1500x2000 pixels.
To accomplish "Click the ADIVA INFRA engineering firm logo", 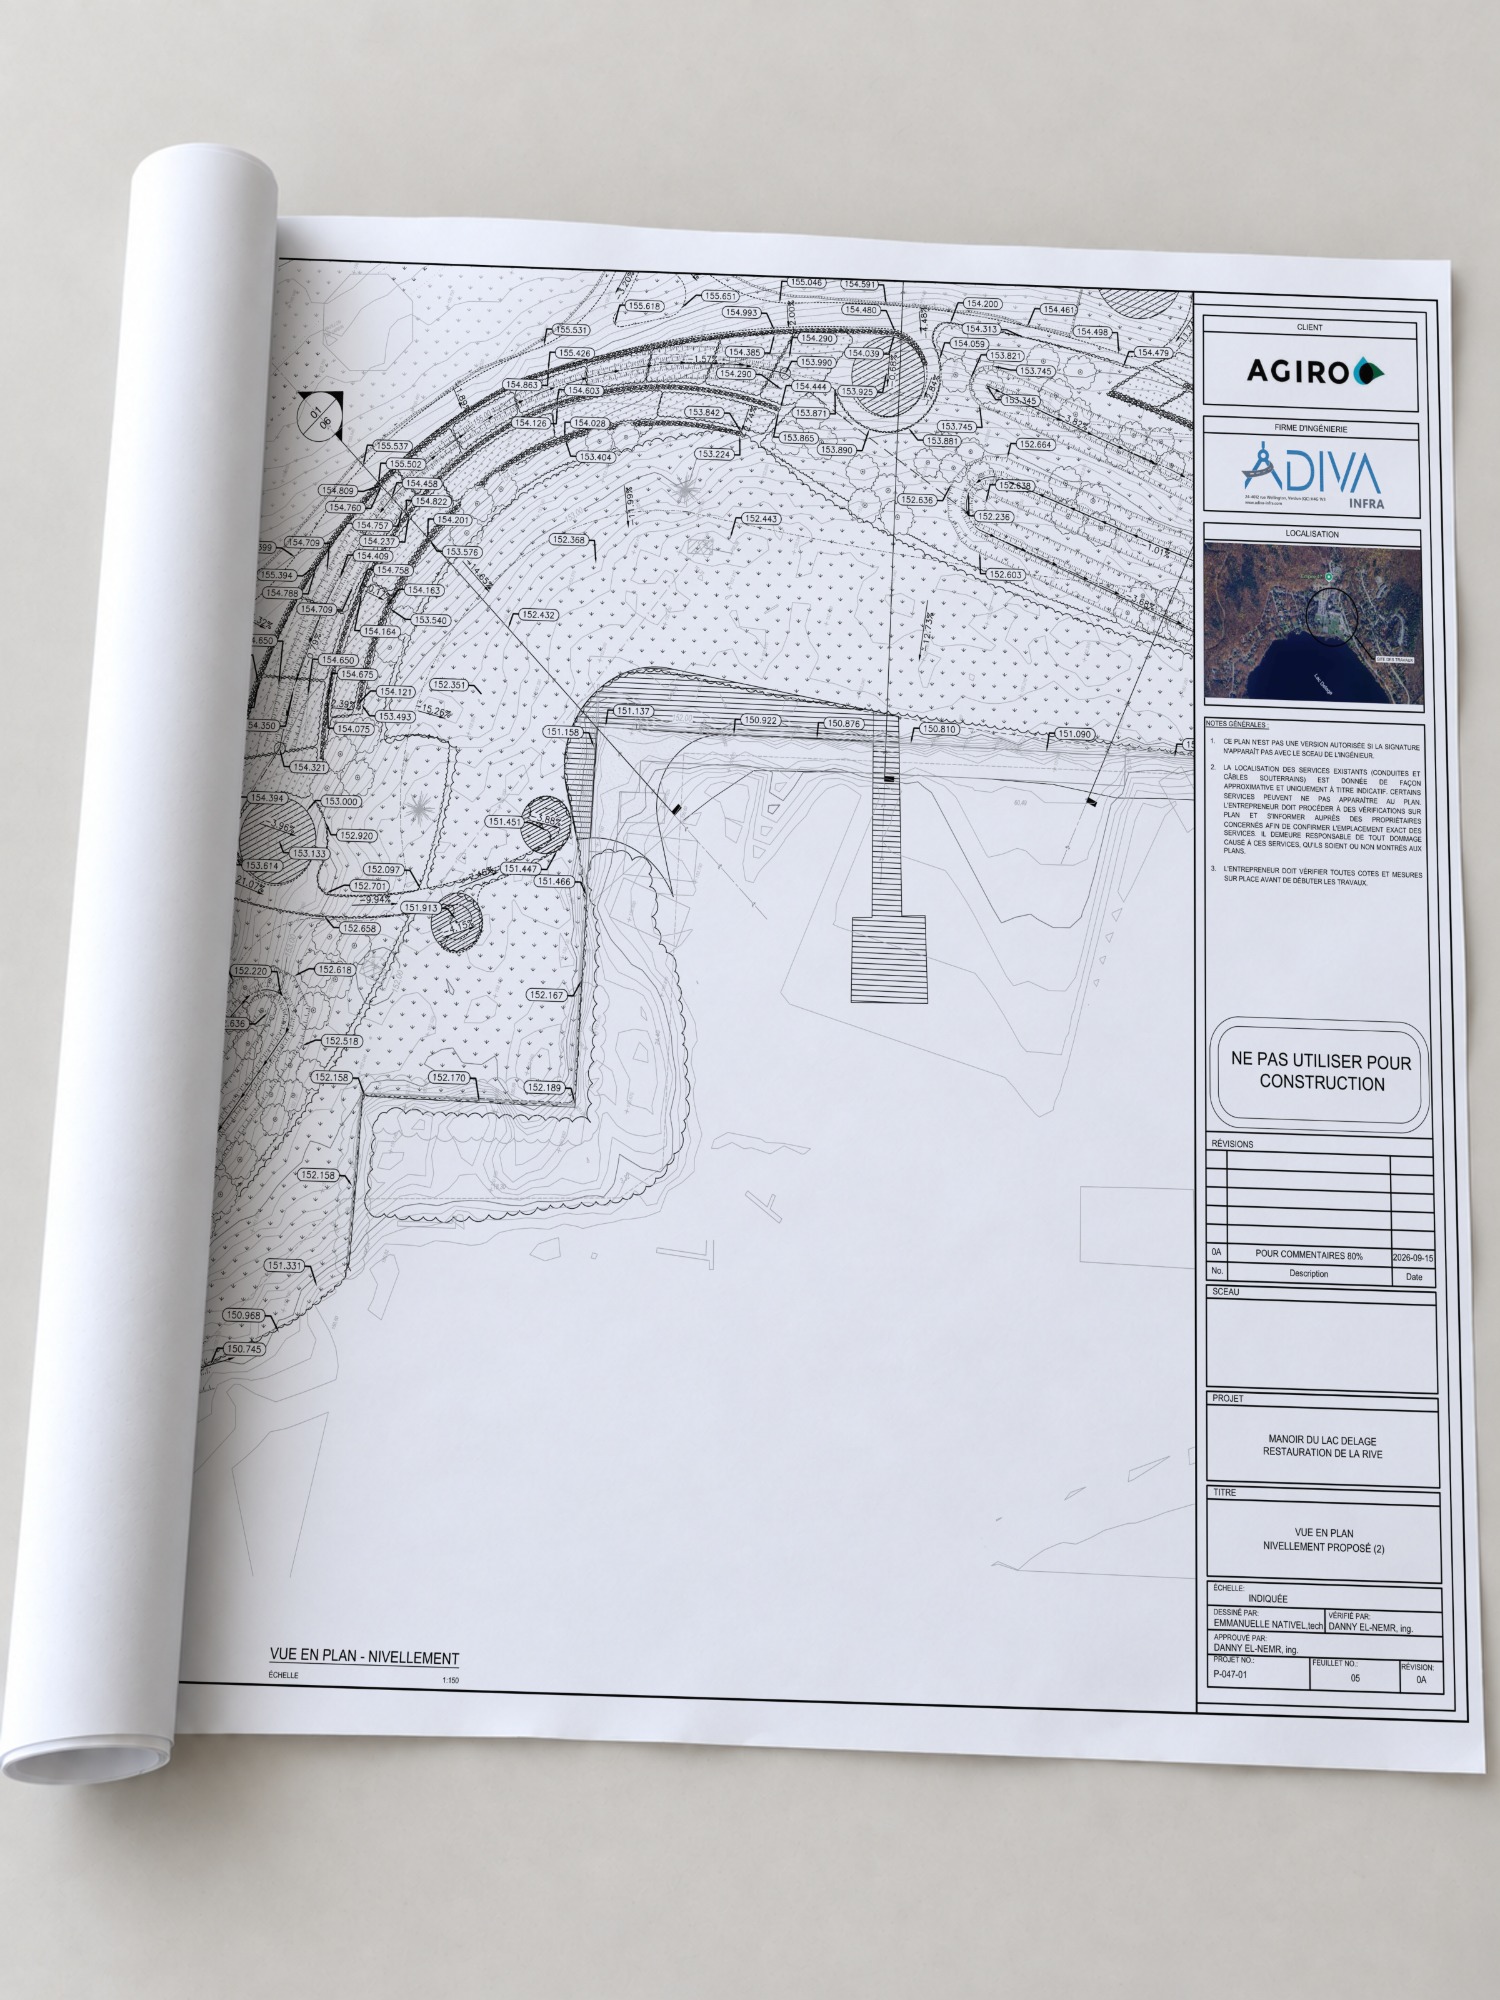I will pos(1313,478).
